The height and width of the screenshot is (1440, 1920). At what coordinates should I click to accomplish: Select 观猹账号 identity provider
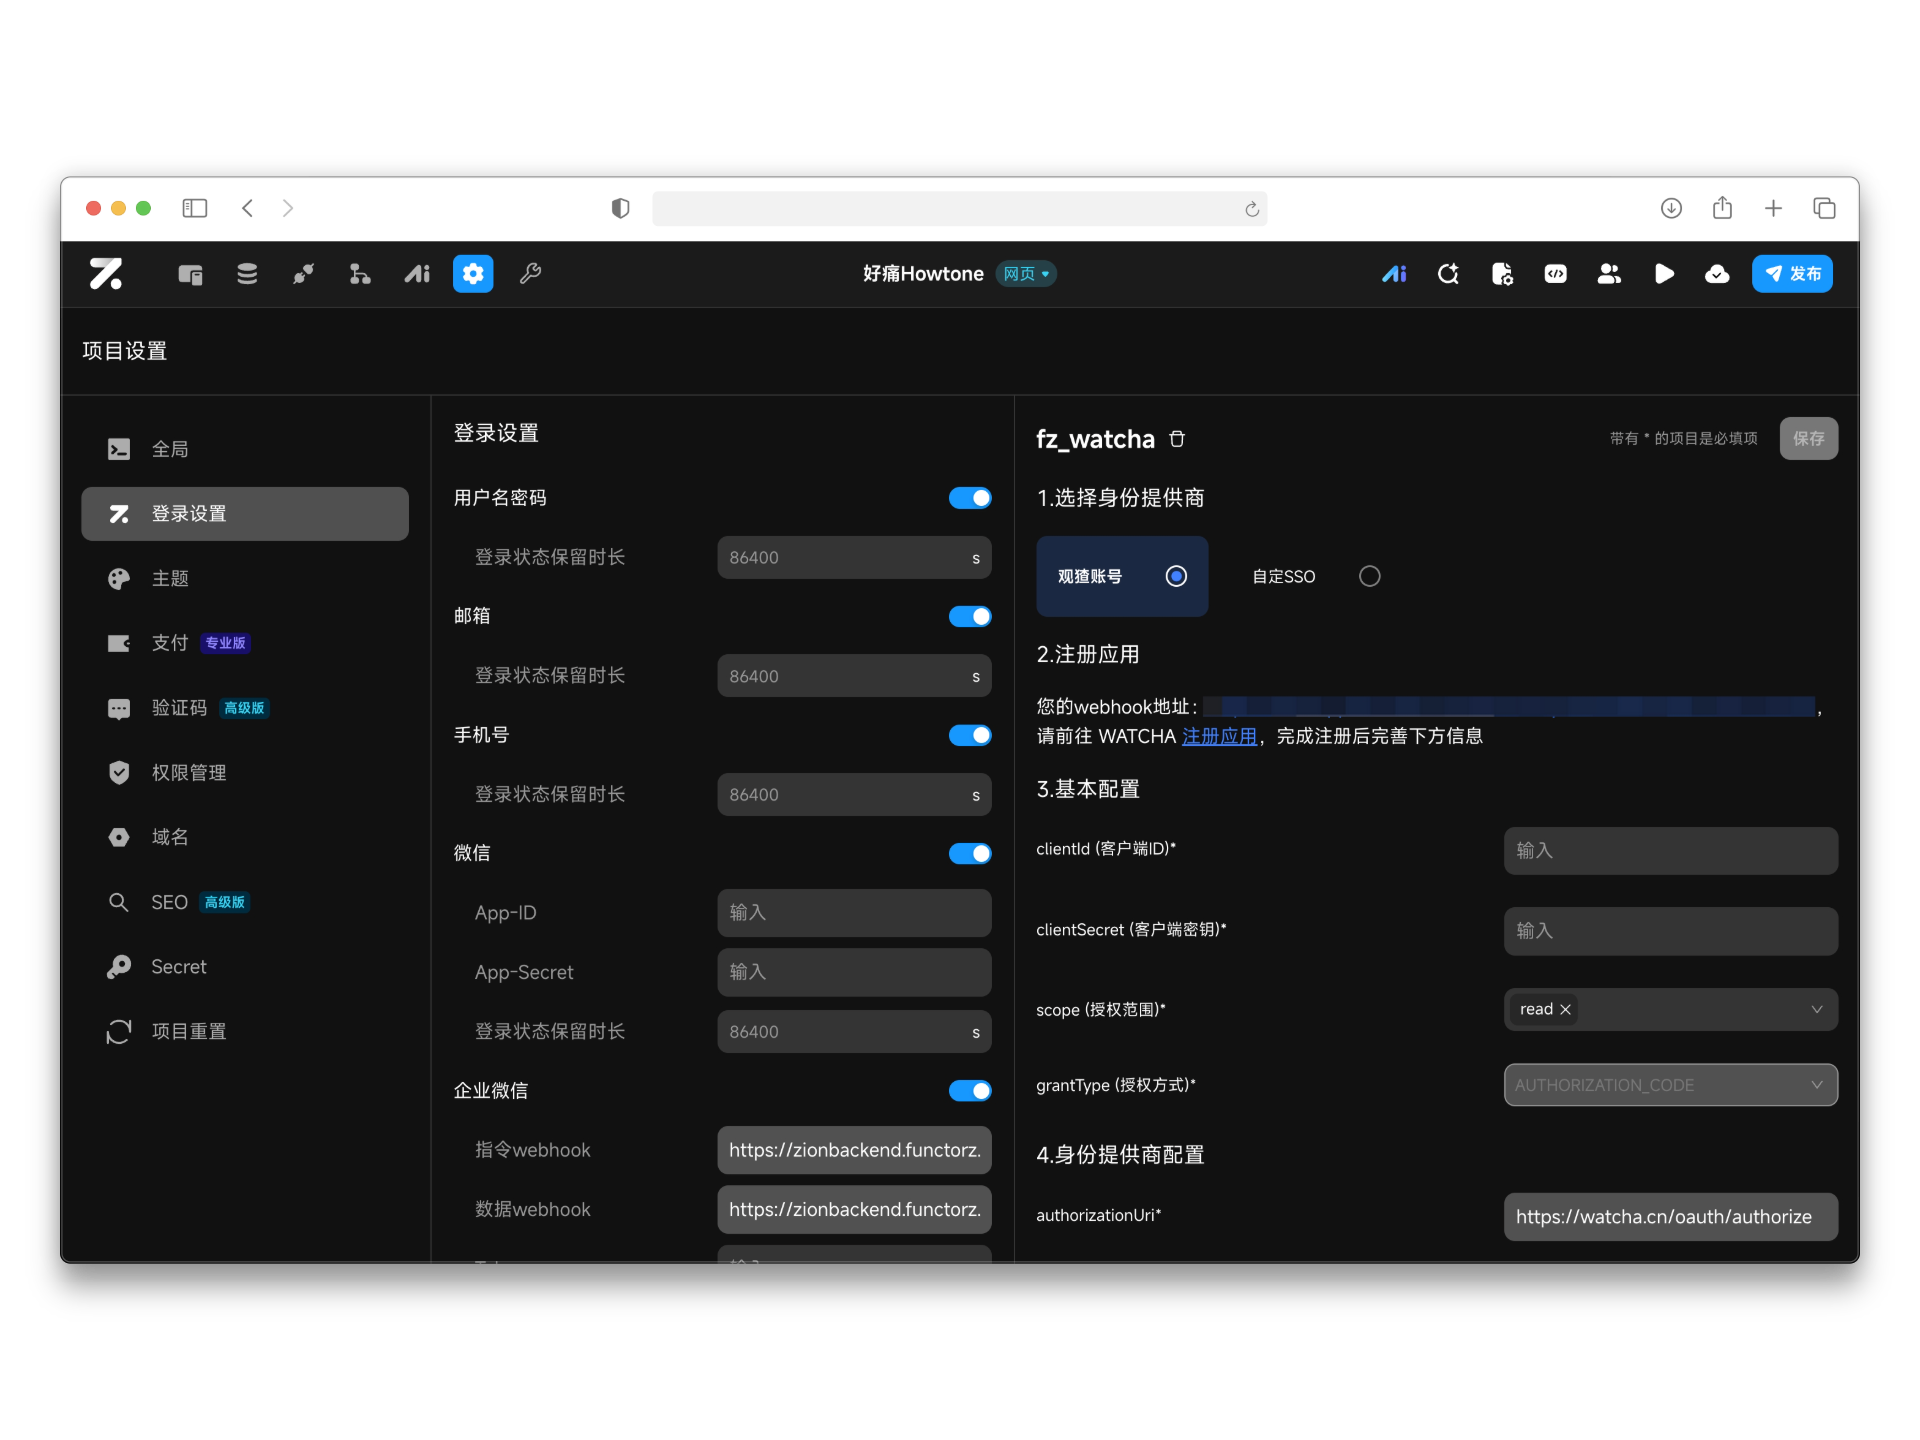1122,576
